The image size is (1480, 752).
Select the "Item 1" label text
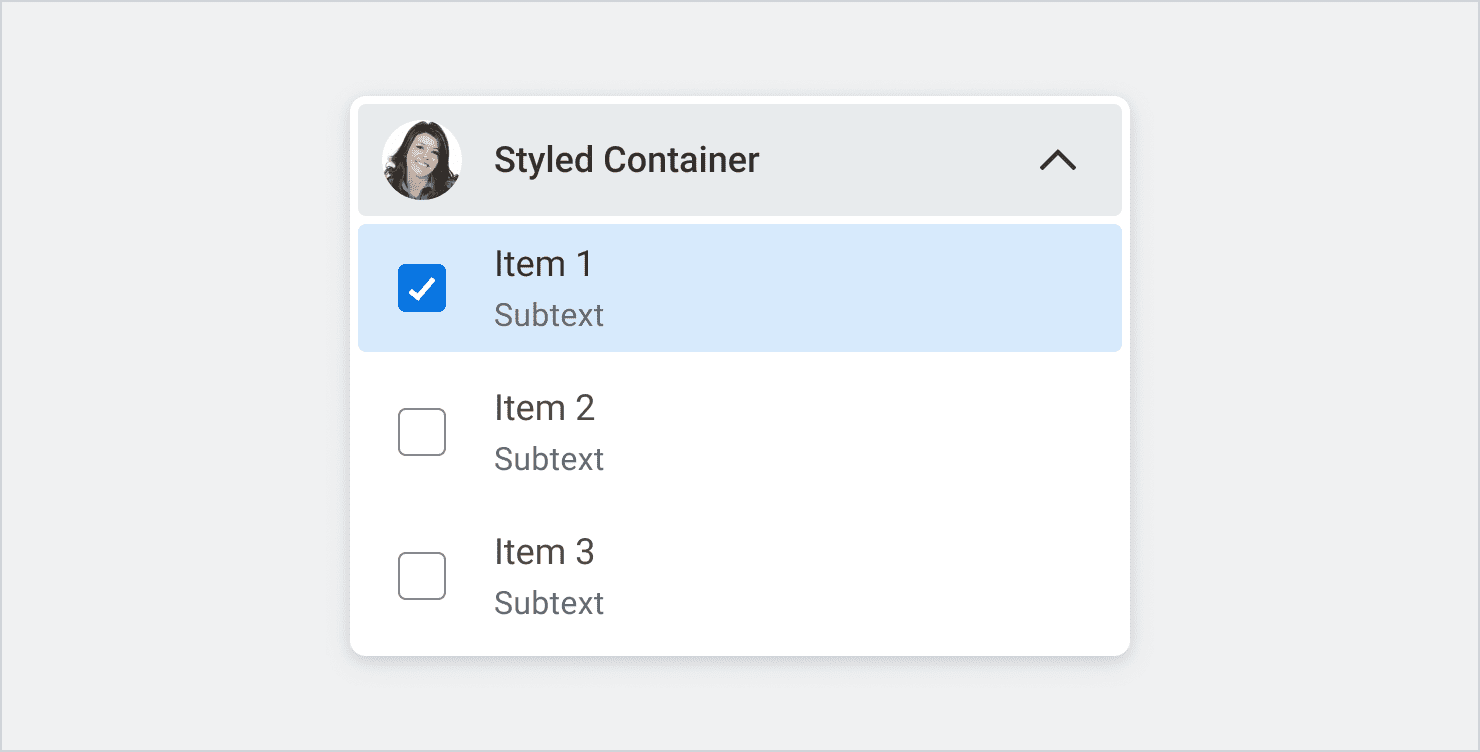tap(543, 264)
